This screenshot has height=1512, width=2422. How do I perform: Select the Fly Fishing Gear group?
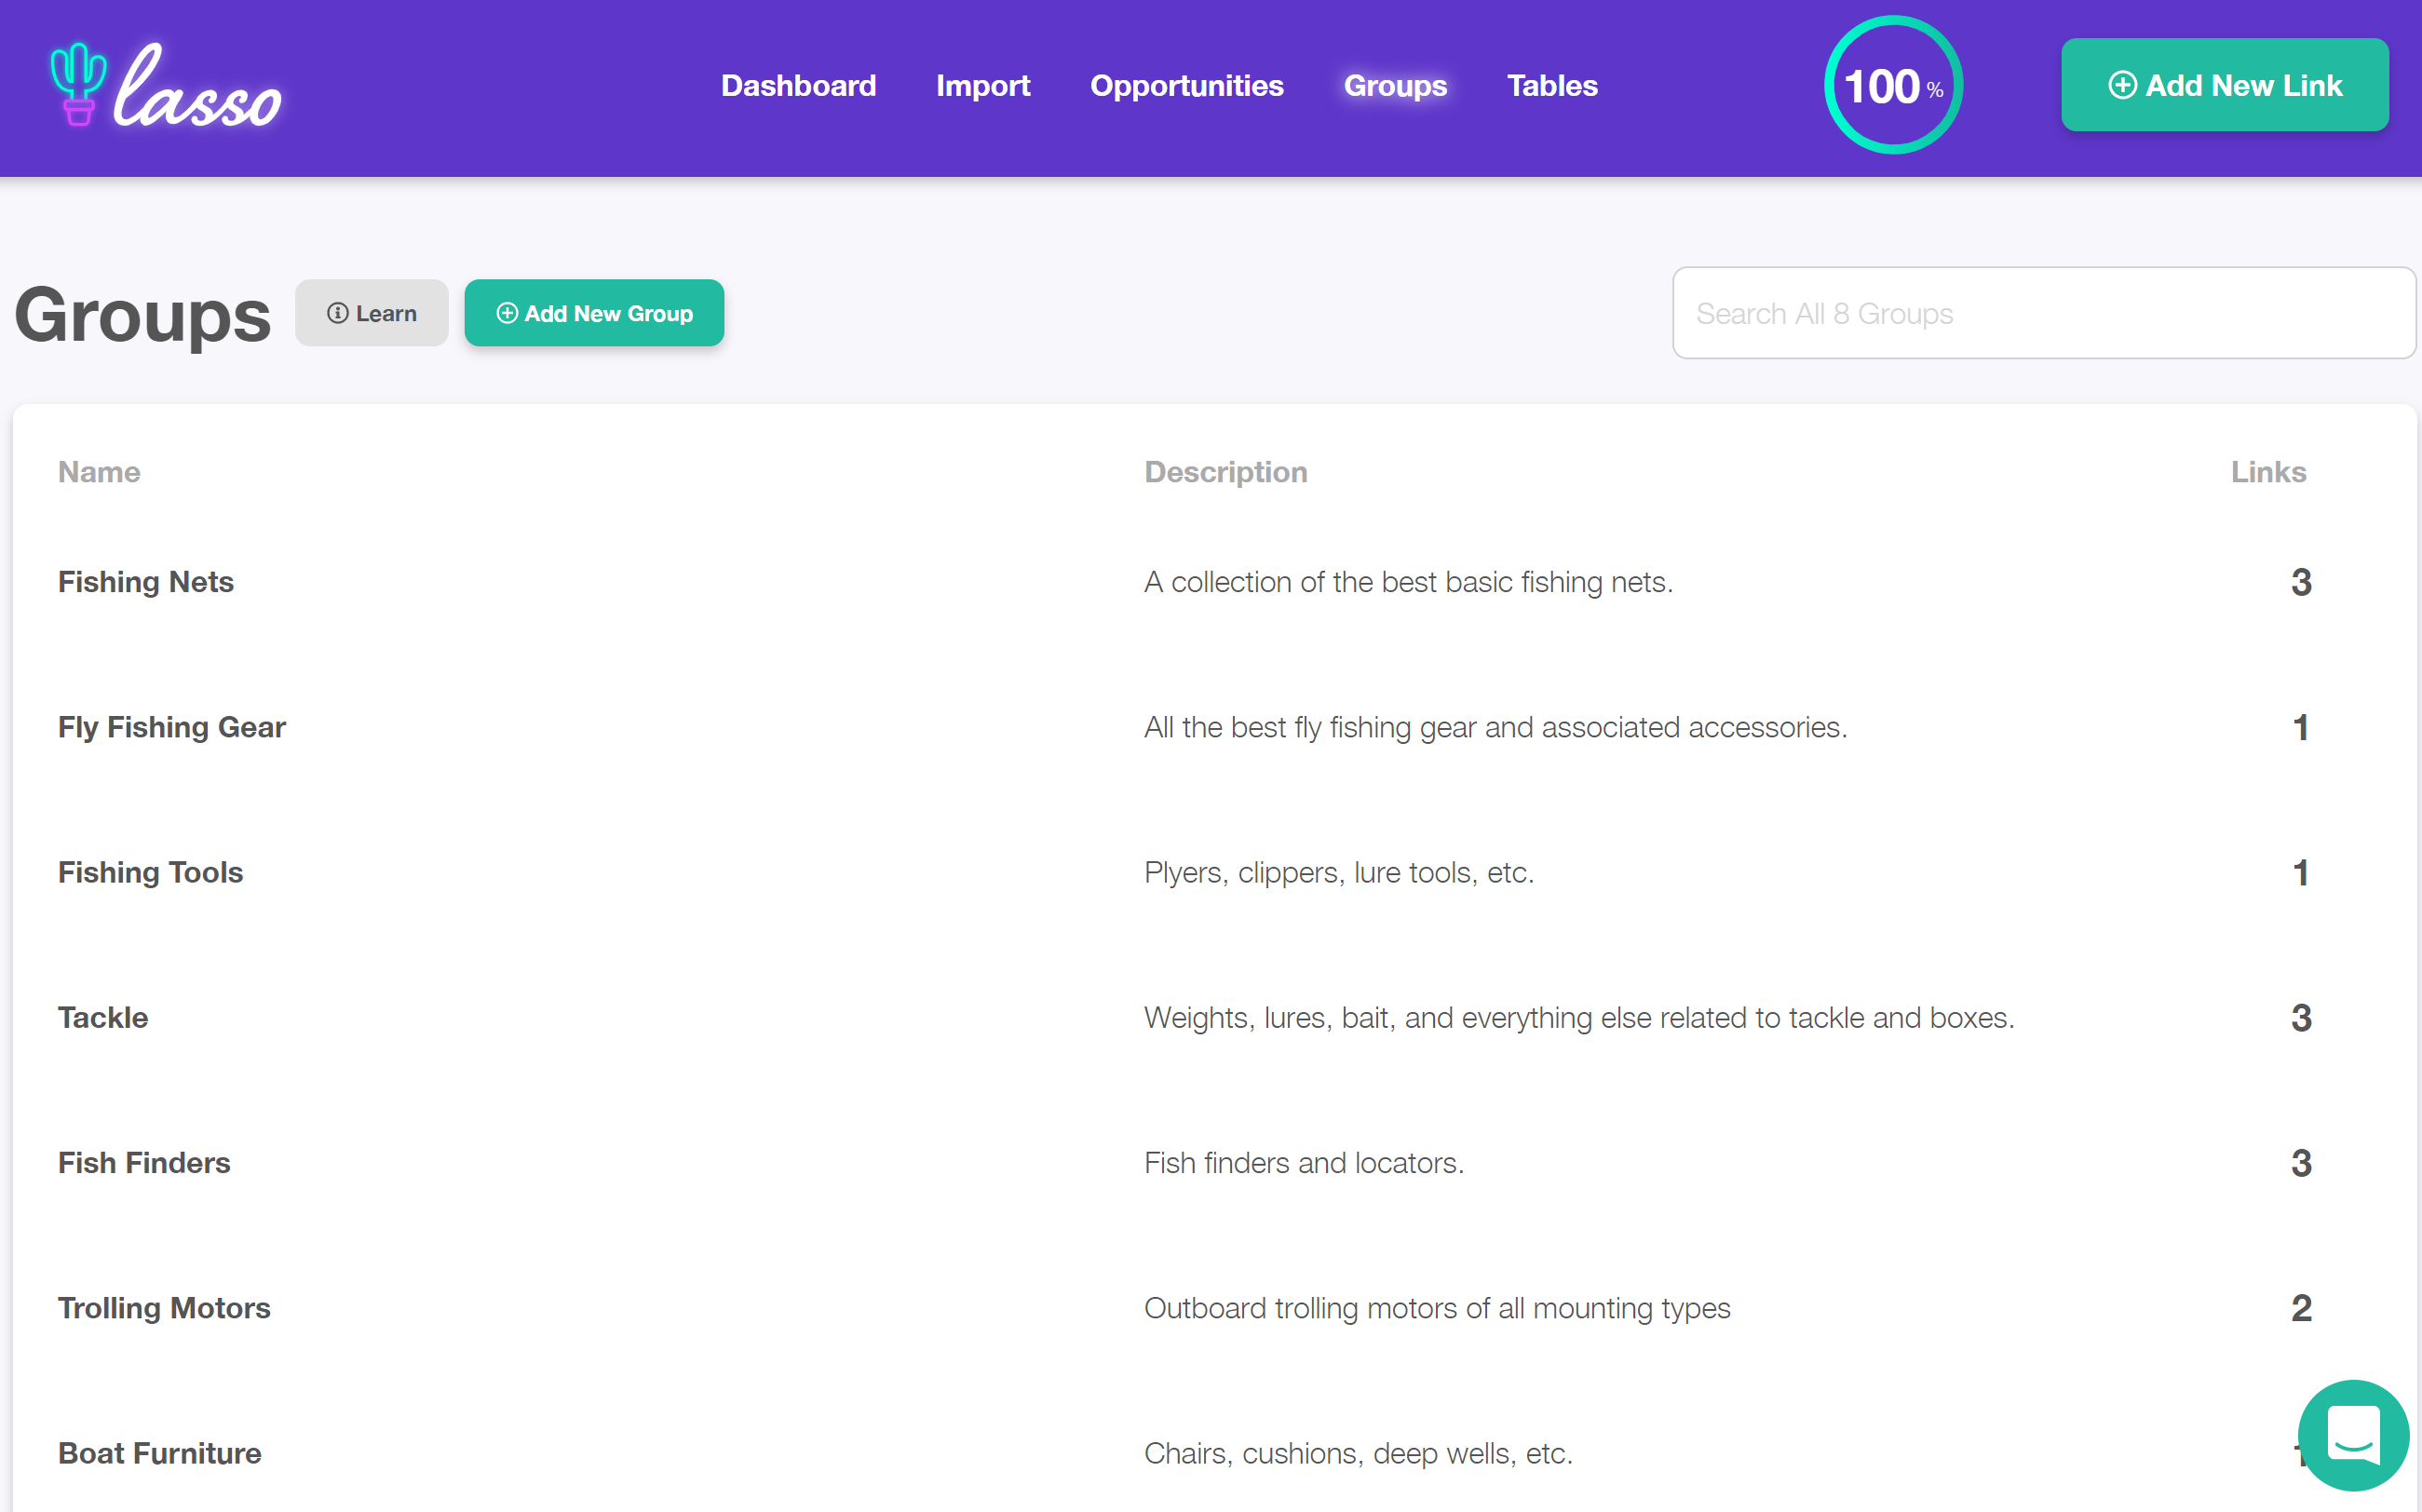coord(171,727)
